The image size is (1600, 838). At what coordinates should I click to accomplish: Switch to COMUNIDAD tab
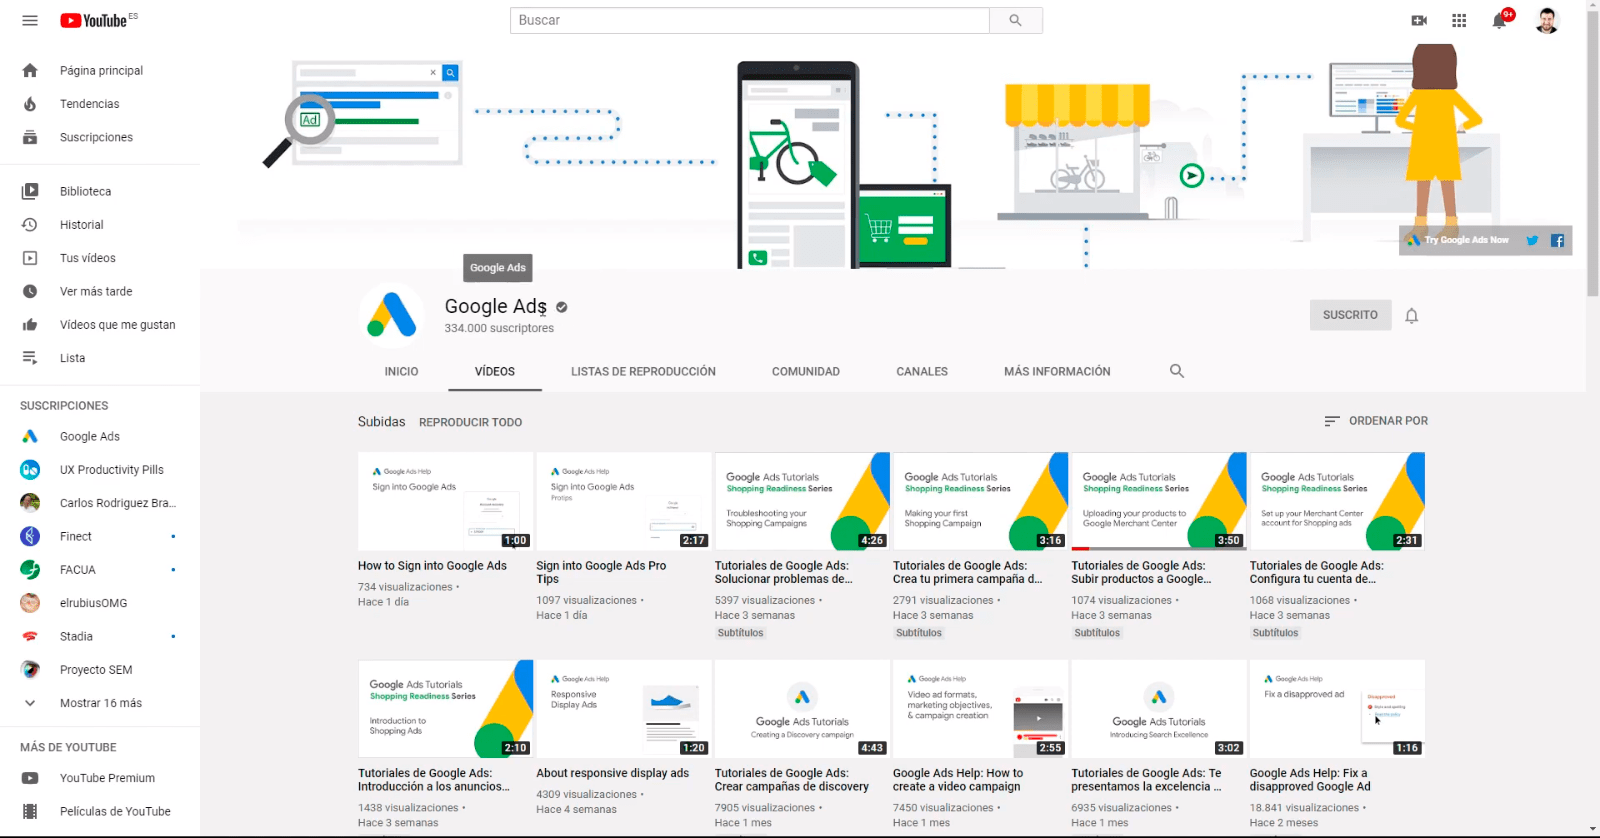point(806,371)
